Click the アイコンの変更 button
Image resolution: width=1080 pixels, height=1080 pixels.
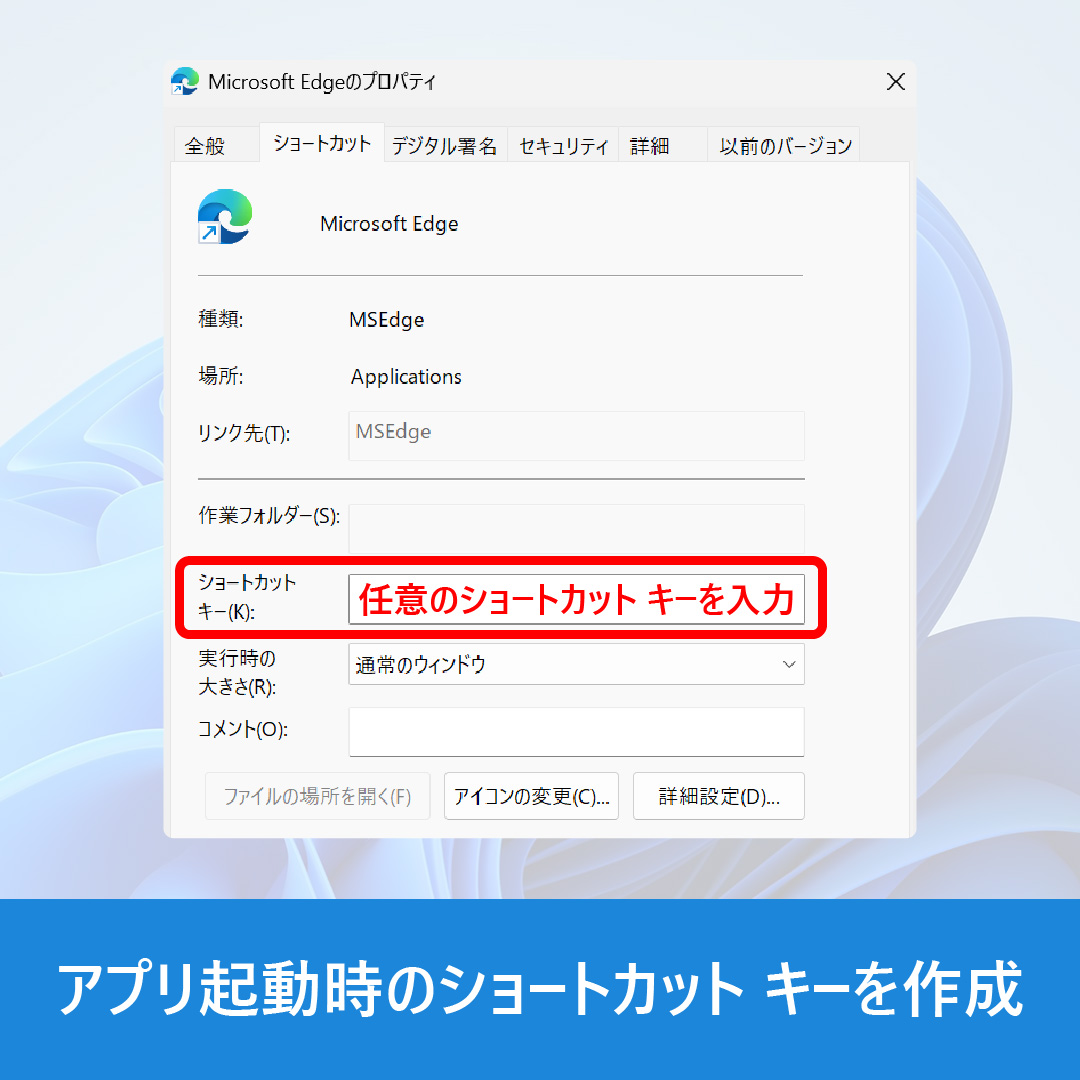531,796
